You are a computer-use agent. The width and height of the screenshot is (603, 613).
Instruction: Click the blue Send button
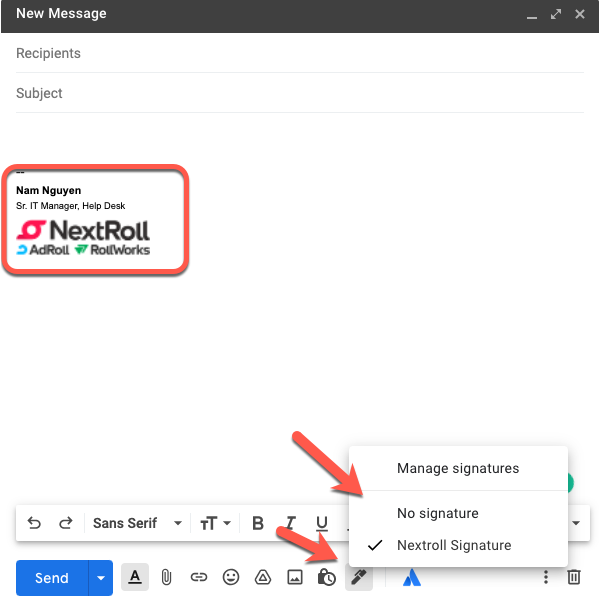click(52, 578)
